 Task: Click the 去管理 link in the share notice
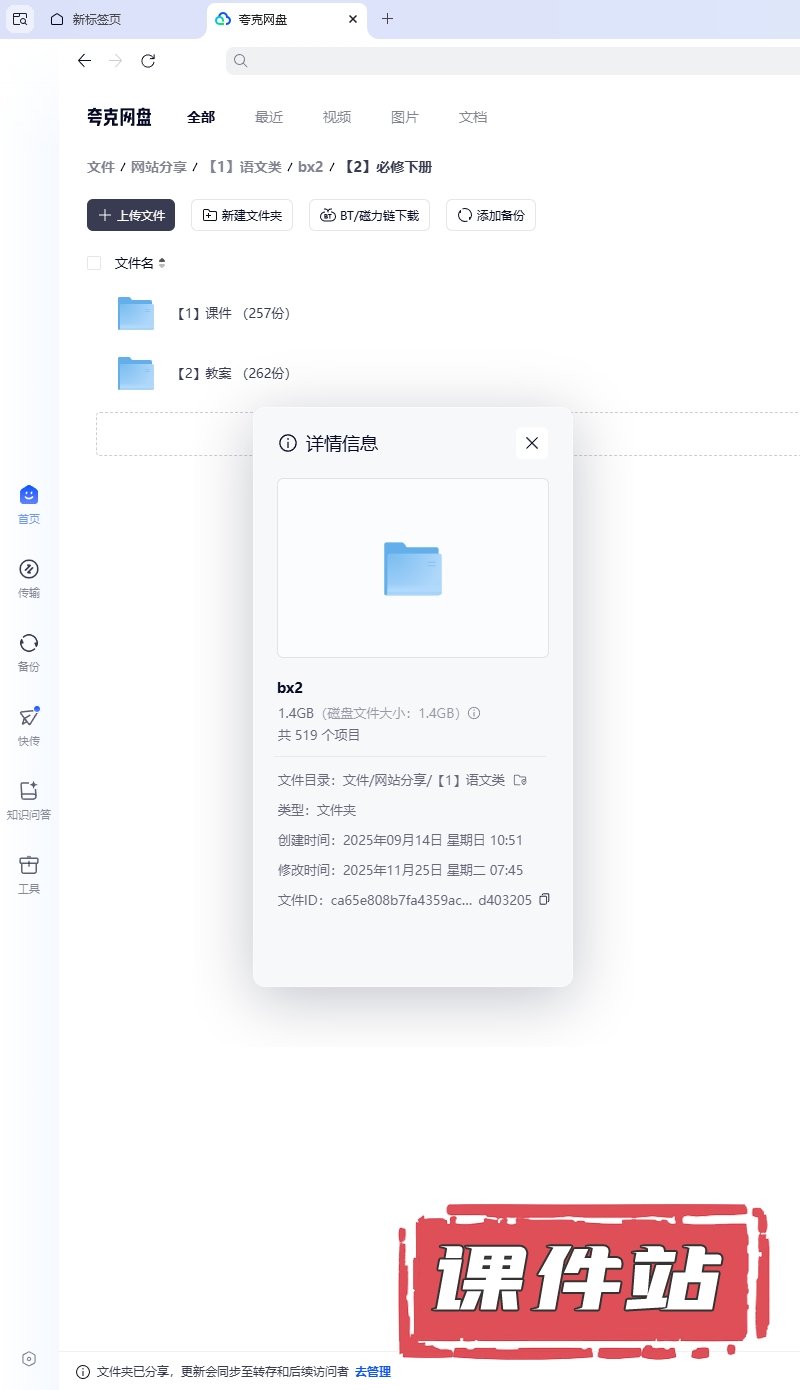[373, 1372]
